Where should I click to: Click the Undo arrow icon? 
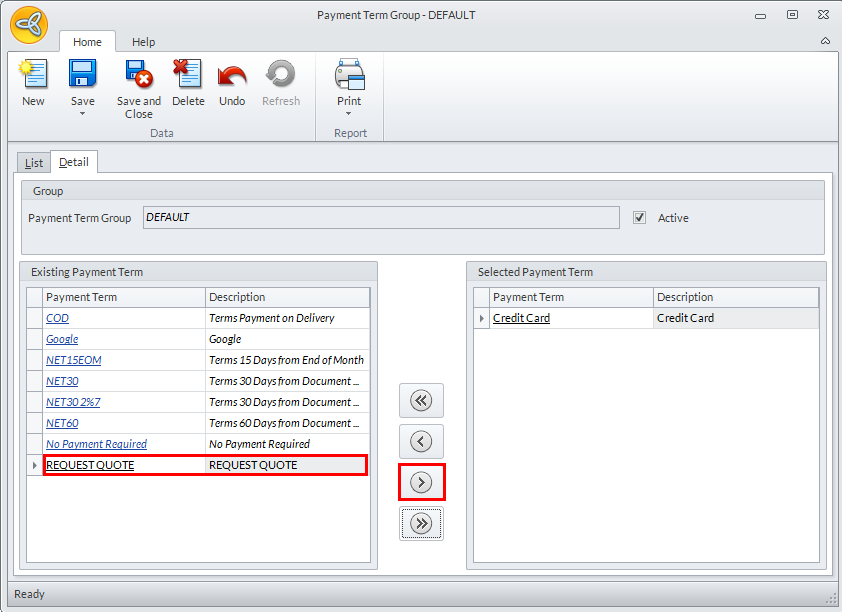232,75
